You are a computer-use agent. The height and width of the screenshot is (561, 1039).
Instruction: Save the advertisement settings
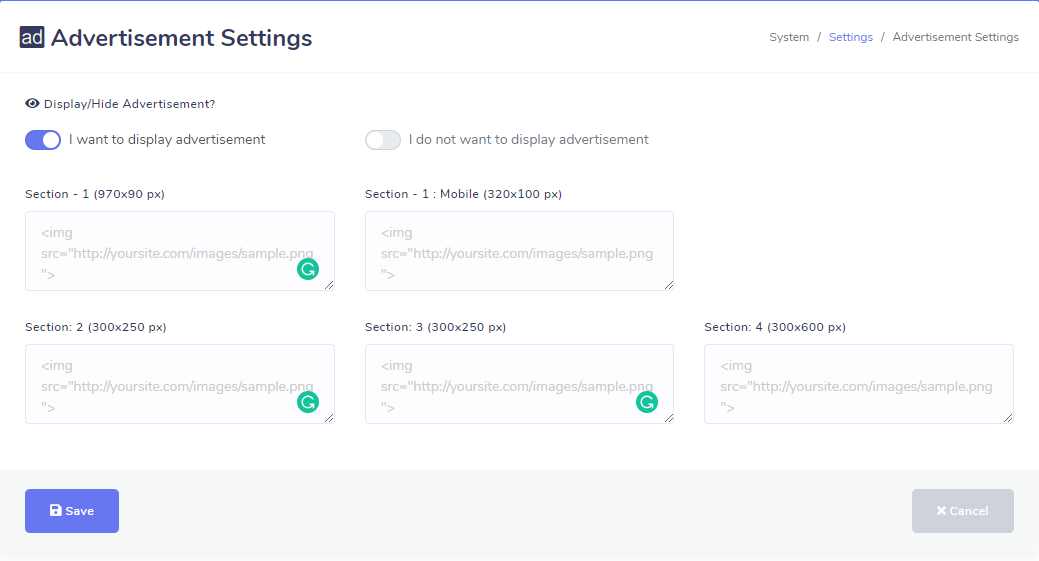coord(72,511)
